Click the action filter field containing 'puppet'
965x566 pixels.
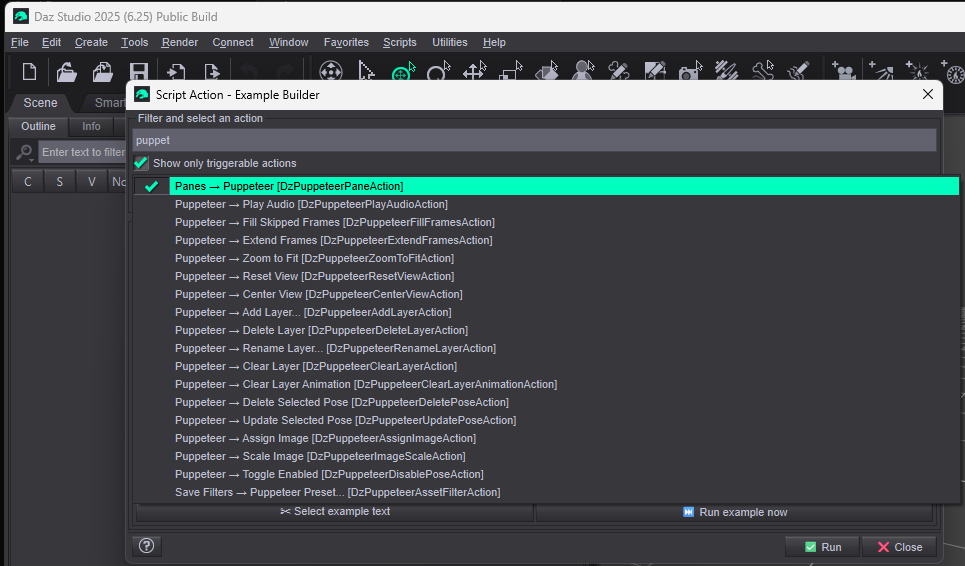534,140
